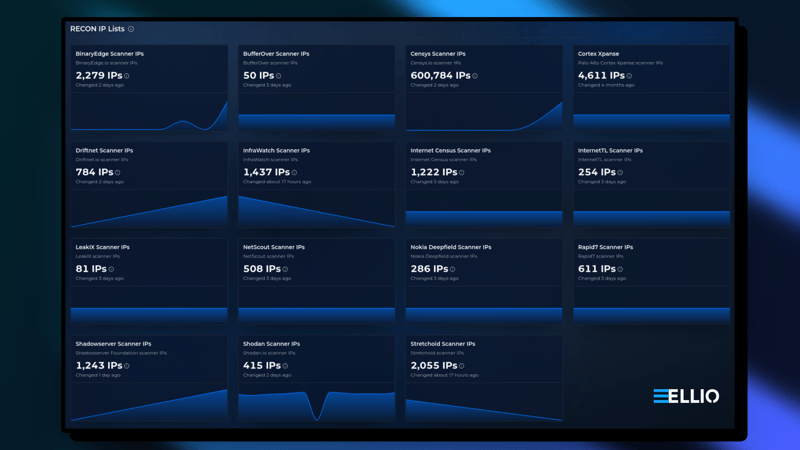Click the 2,279 IPs count
The height and width of the screenshot is (450, 800).
pos(99,76)
